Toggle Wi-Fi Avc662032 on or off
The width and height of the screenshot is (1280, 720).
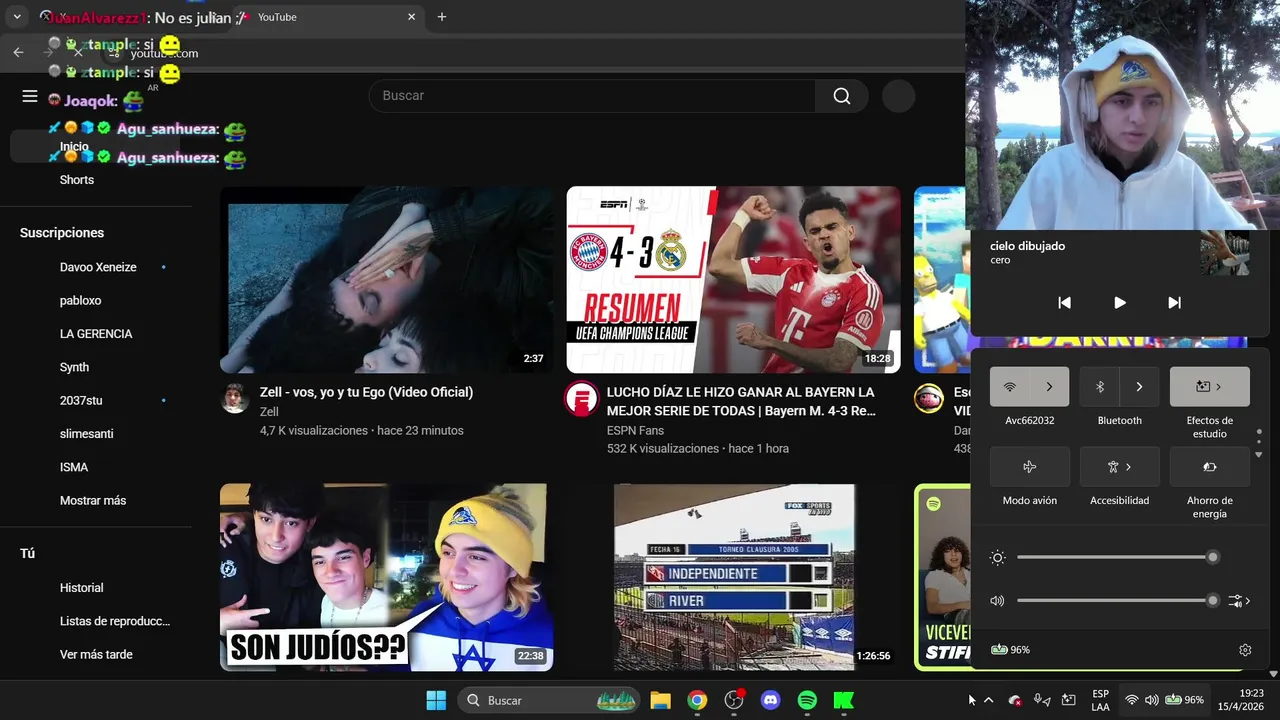tap(1010, 386)
